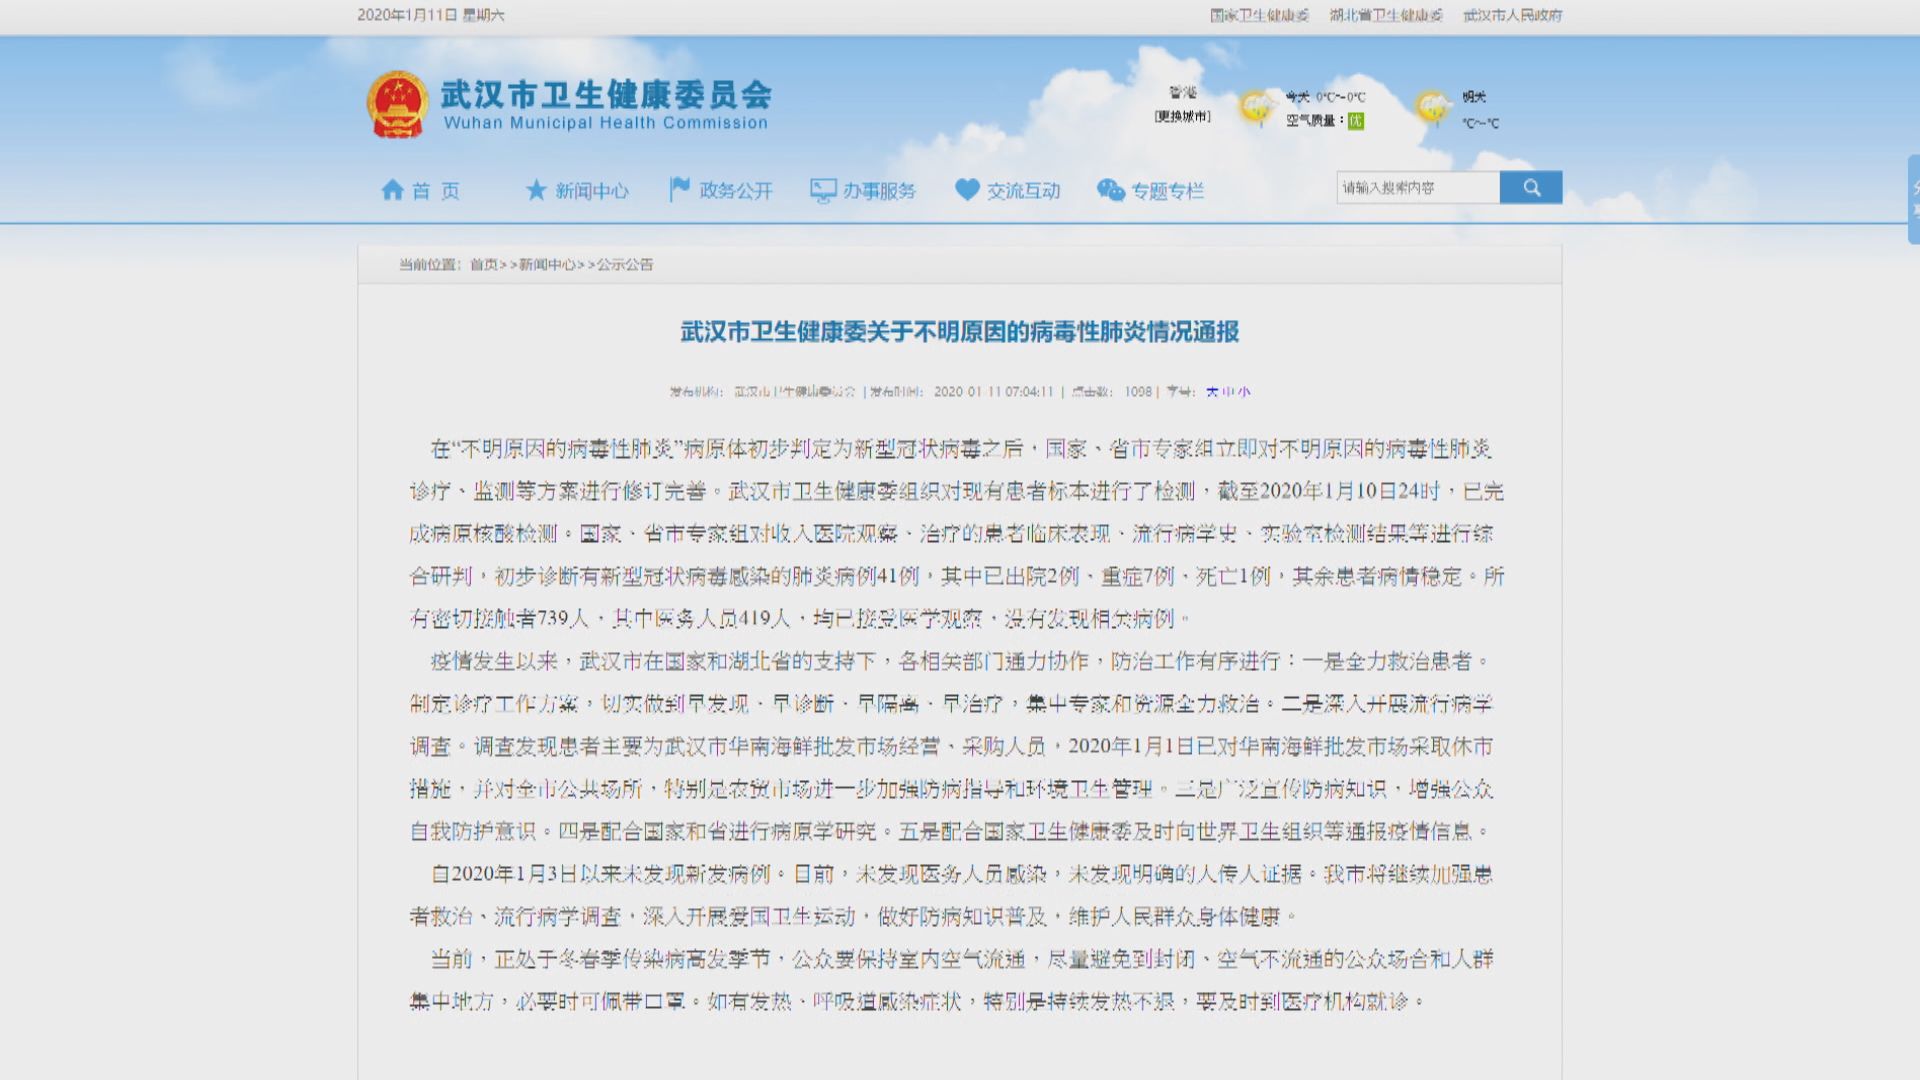Click the monitor icon beside 办事服务
The height and width of the screenshot is (1080, 1920).
pos(822,189)
